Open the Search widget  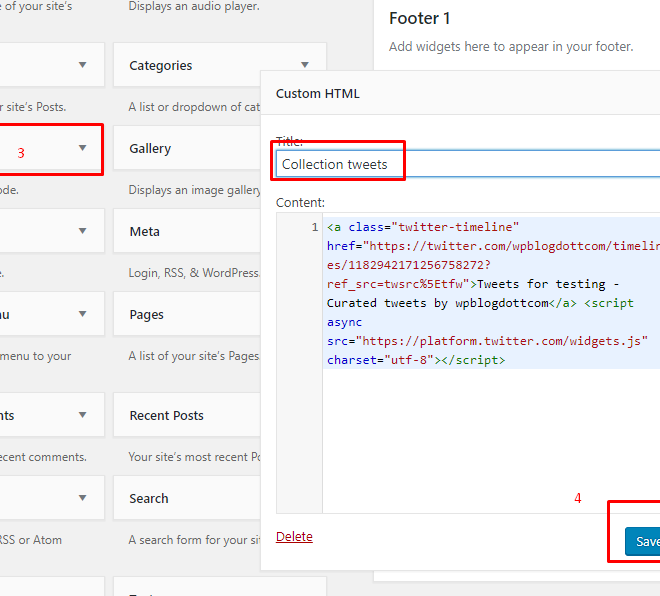(187, 498)
